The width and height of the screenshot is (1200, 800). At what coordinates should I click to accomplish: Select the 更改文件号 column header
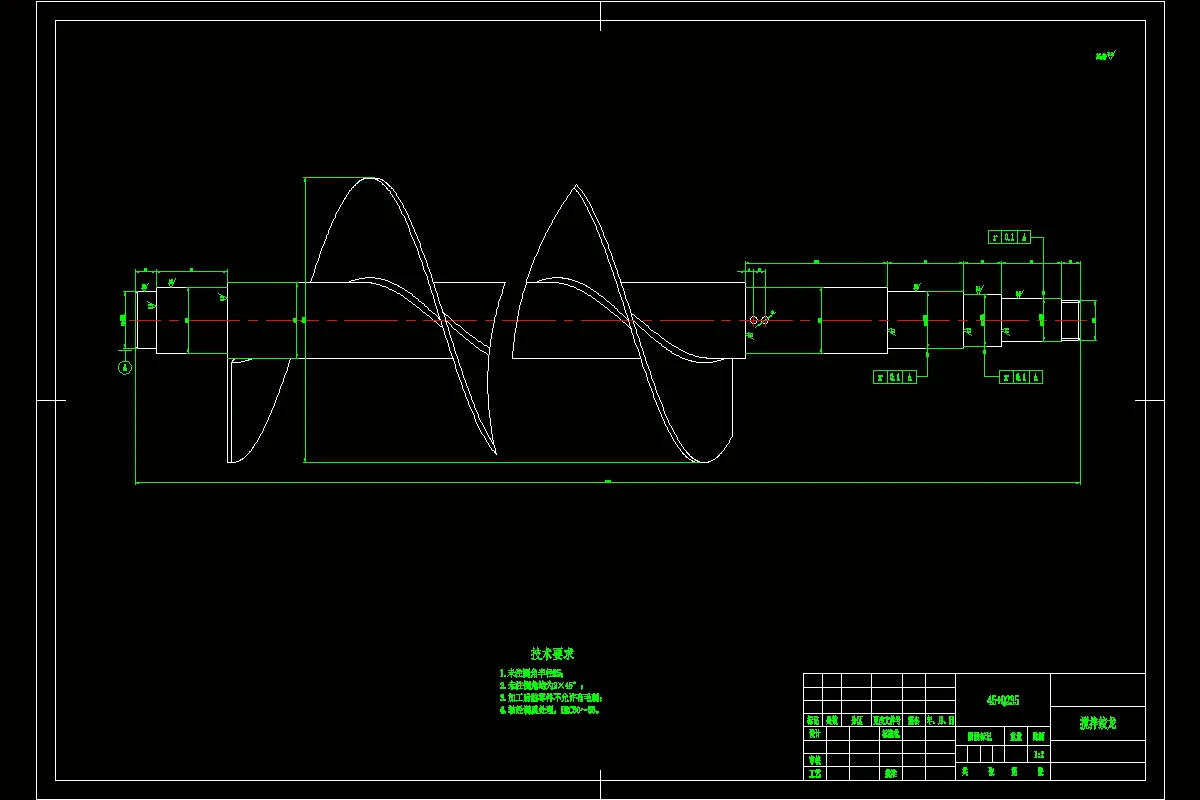click(x=887, y=720)
